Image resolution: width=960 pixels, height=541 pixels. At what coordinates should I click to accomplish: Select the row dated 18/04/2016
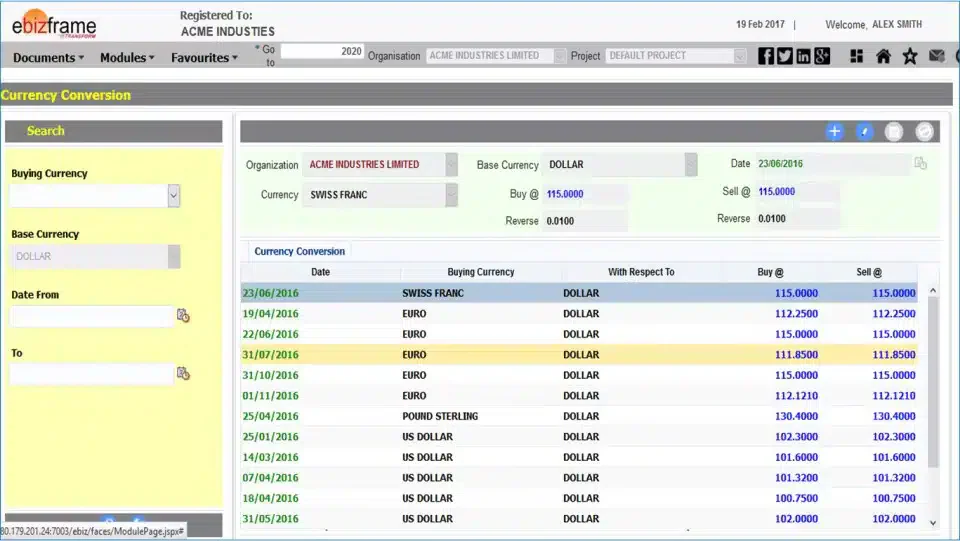579,498
